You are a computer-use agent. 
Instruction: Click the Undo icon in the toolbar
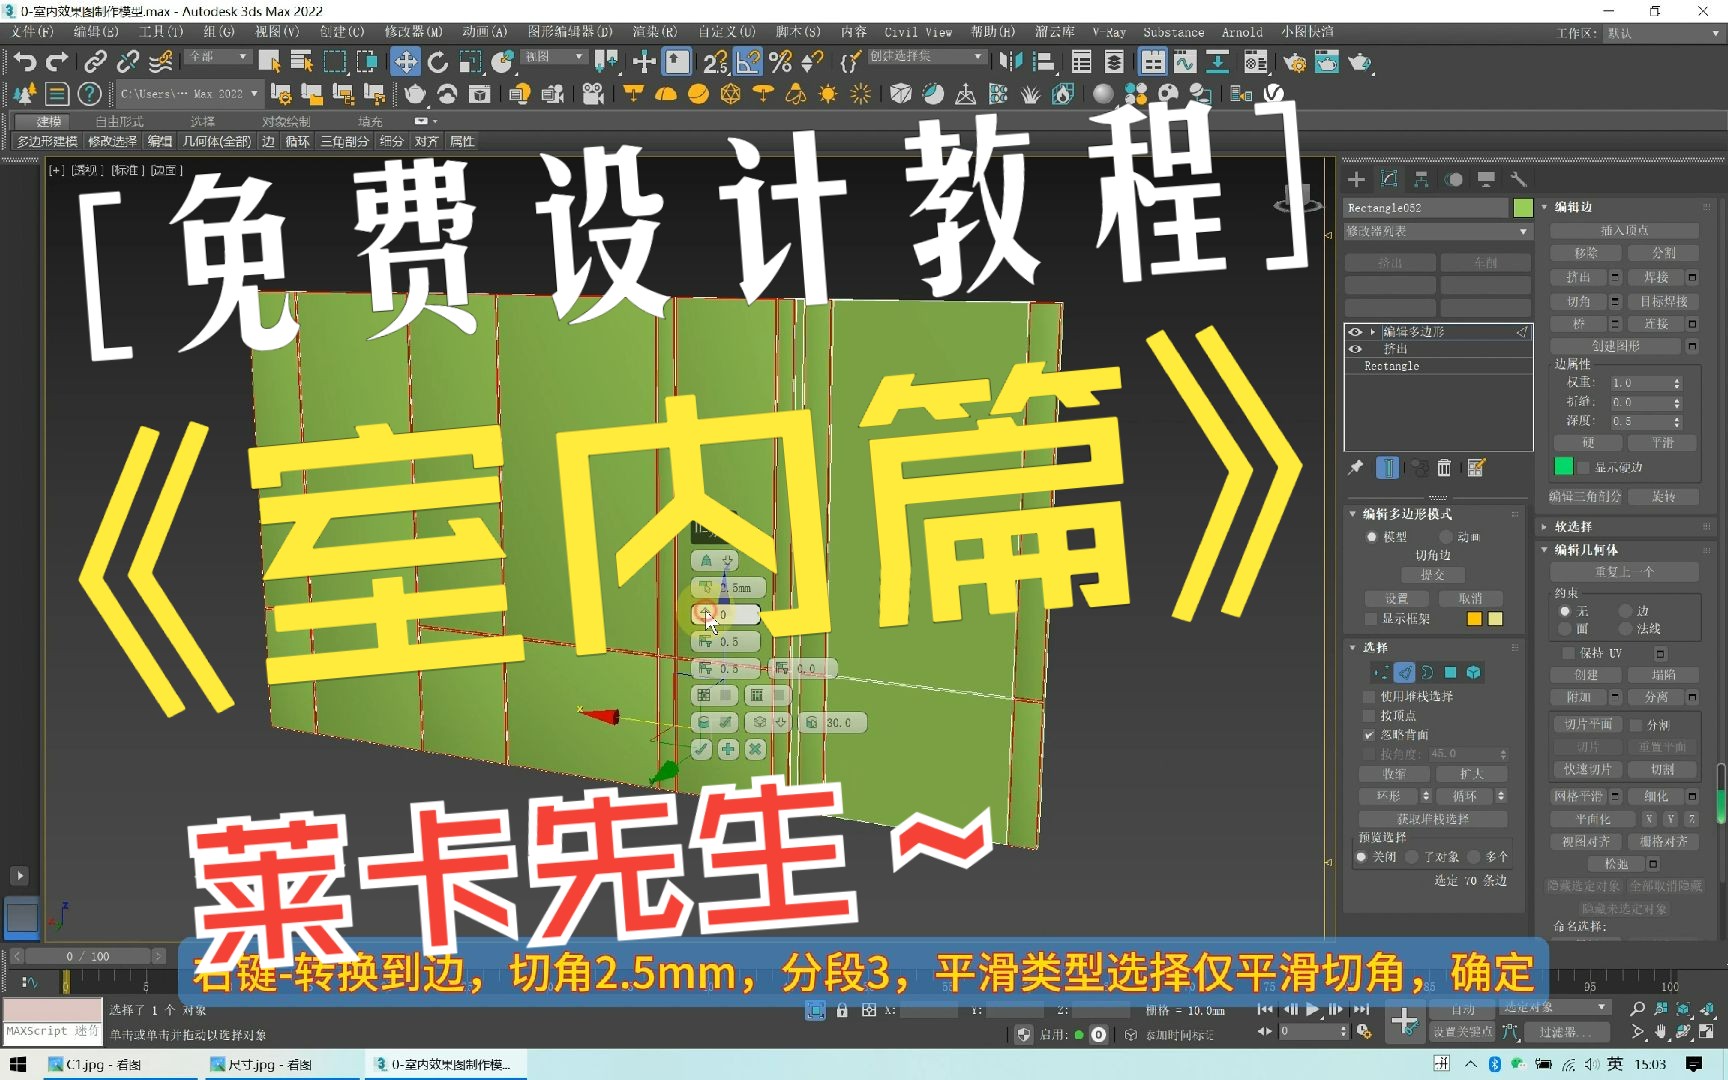(x=26, y=62)
